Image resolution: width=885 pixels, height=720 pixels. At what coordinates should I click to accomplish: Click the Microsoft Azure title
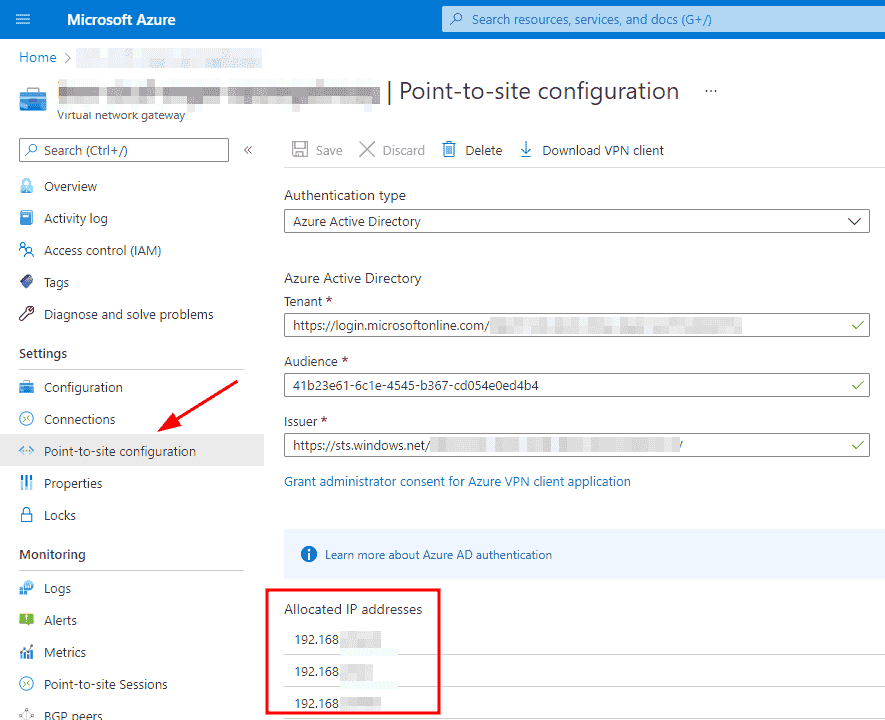coord(121,20)
